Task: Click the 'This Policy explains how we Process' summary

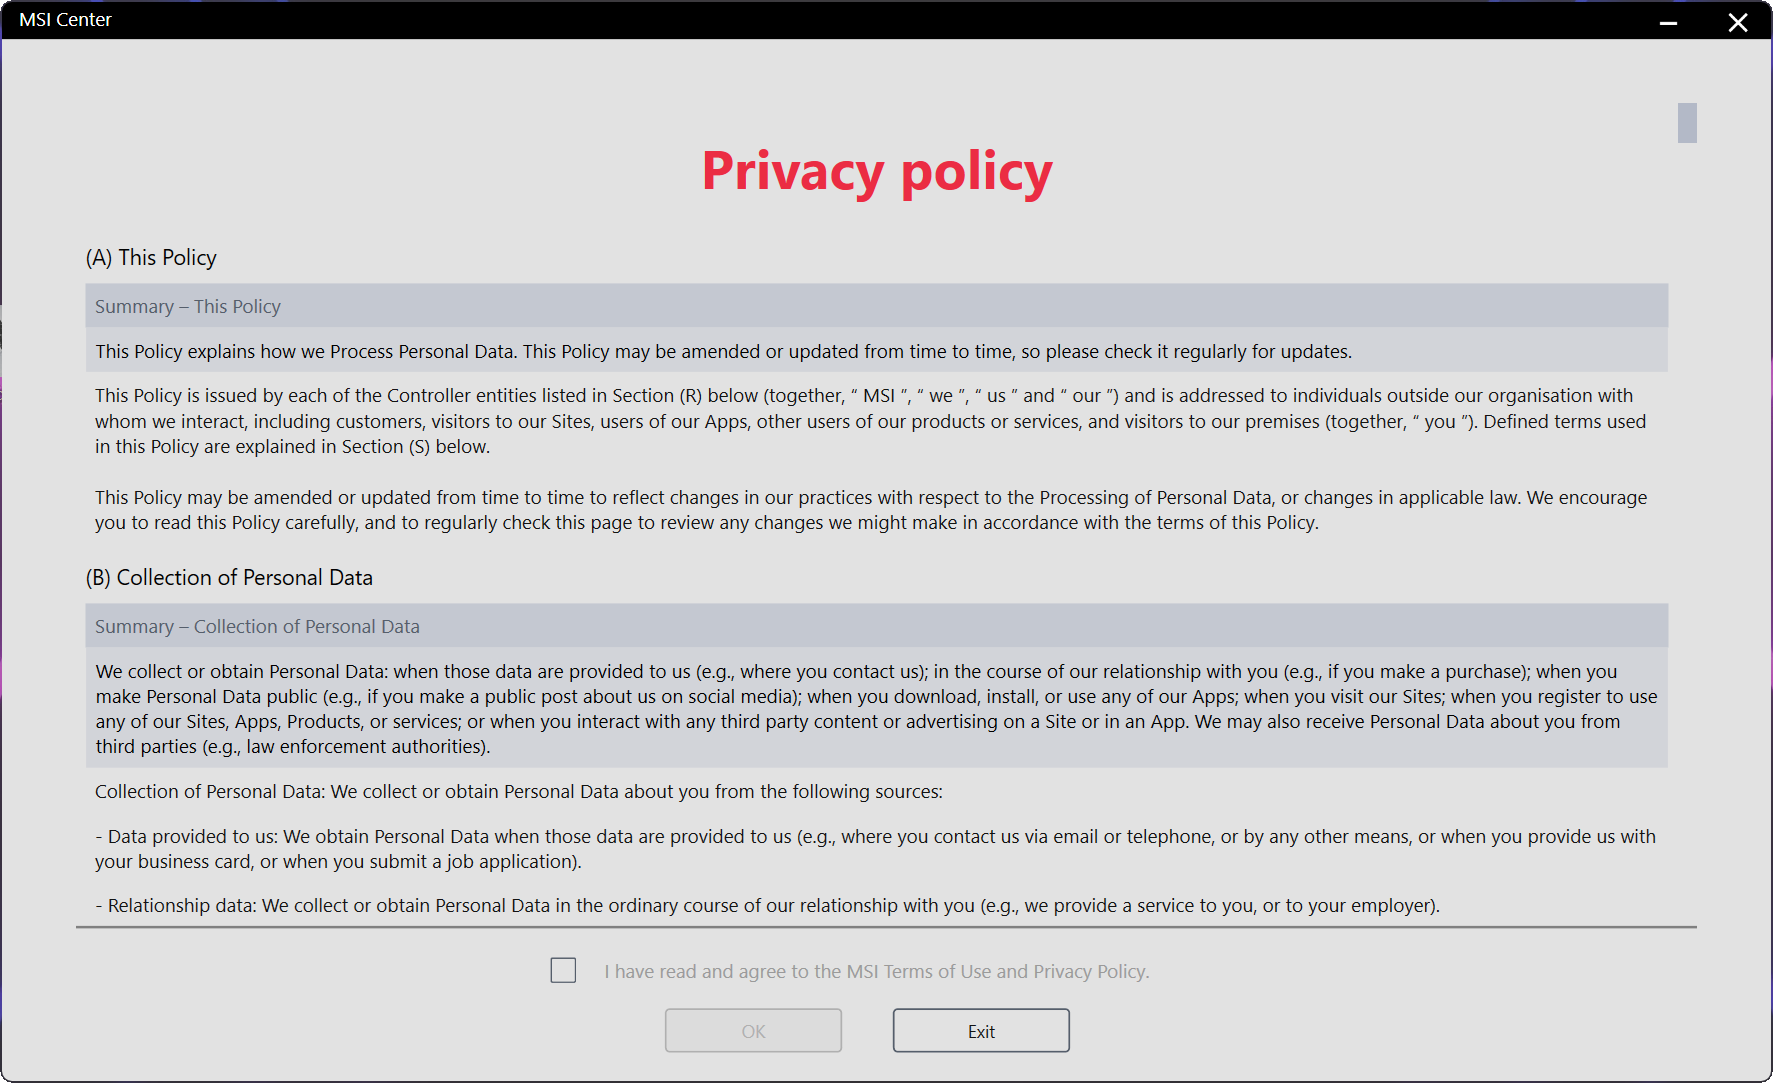Action: pos(723,351)
